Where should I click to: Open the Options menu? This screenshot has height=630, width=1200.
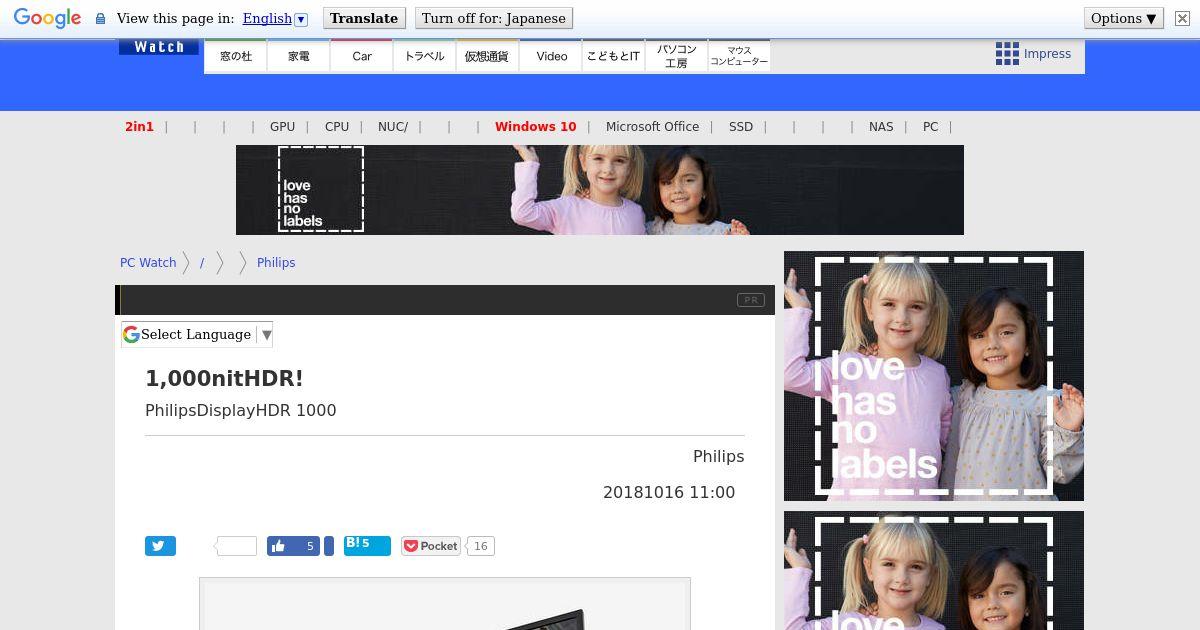click(x=1124, y=18)
